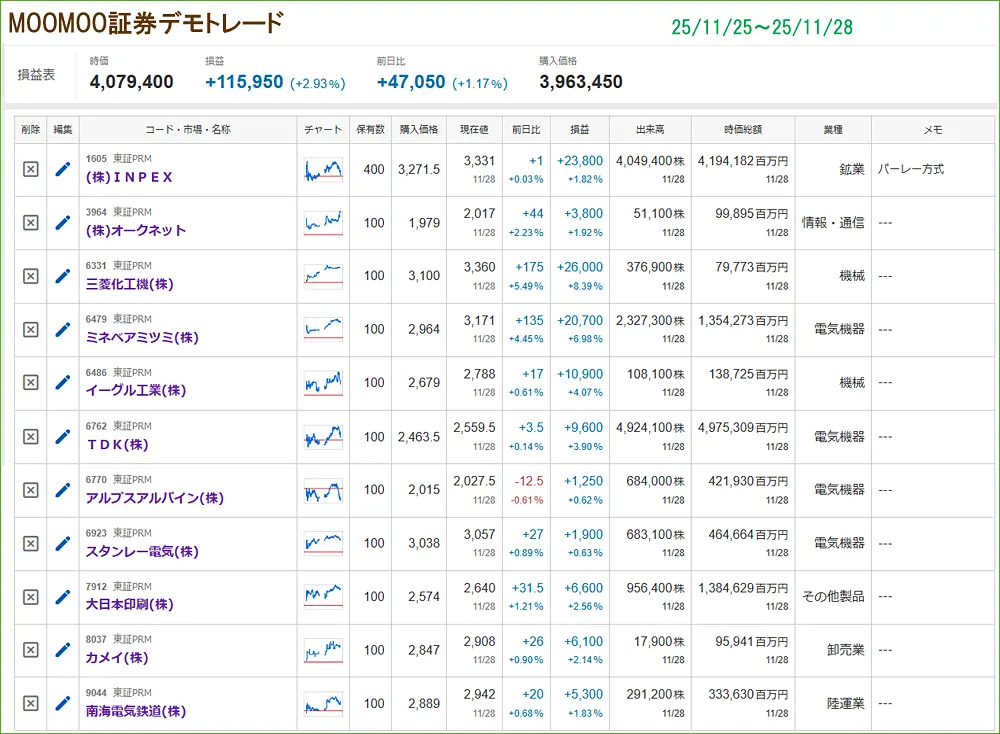
Task: Remove the TDK stock row
Action: (30, 437)
